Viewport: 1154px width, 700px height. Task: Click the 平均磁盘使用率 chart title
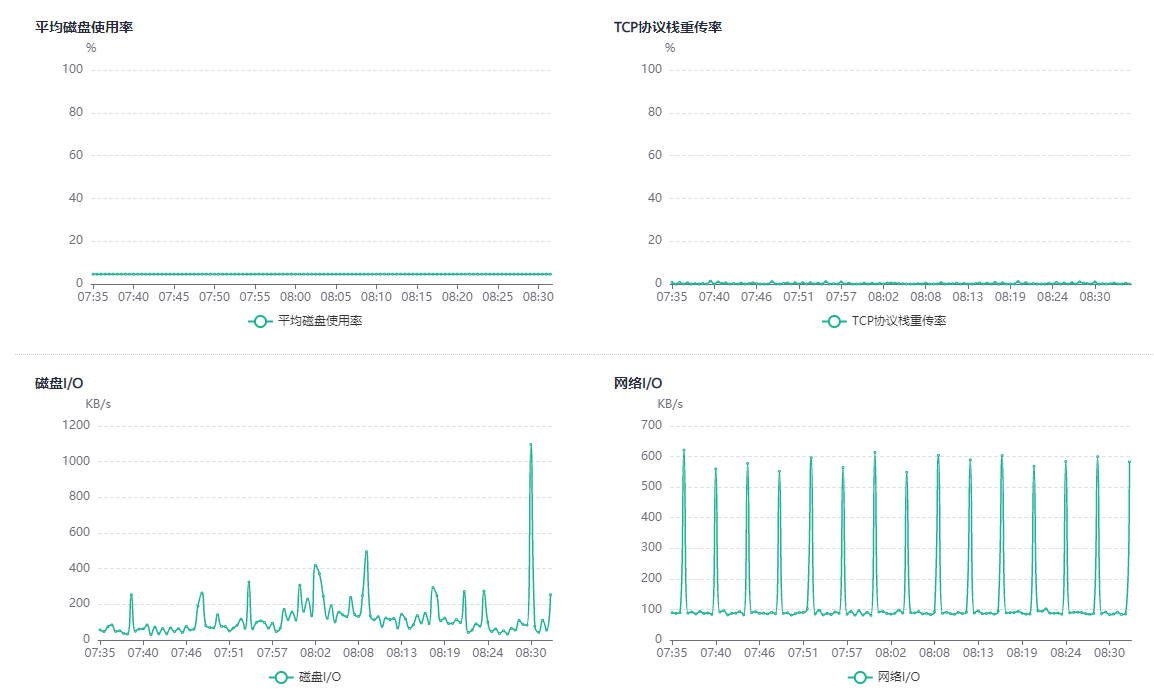(84, 27)
